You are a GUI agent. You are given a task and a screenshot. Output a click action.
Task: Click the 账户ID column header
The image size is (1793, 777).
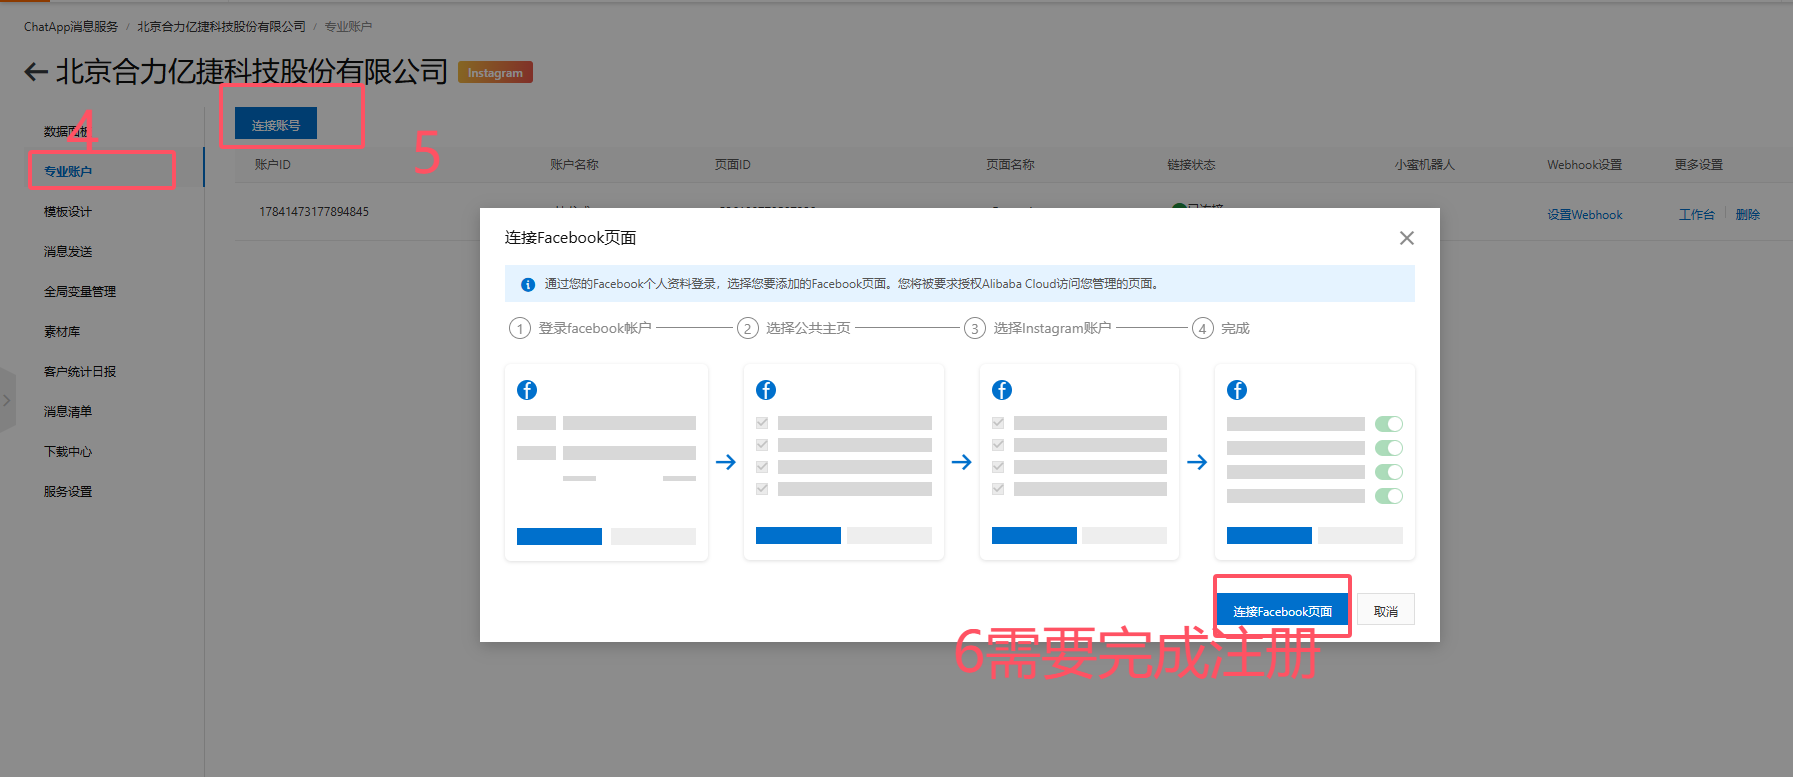click(273, 165)
